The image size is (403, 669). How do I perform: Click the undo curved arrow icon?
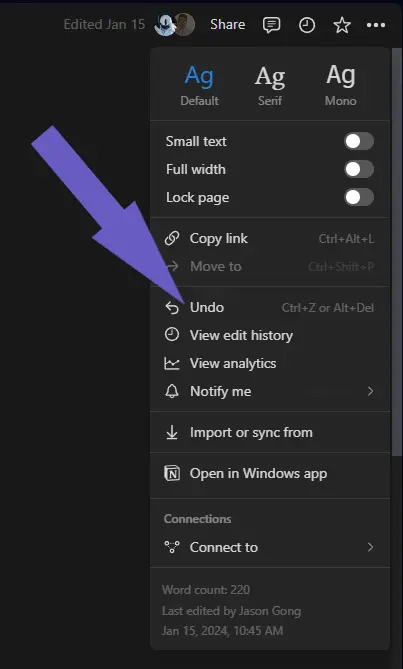coord(172,307)
